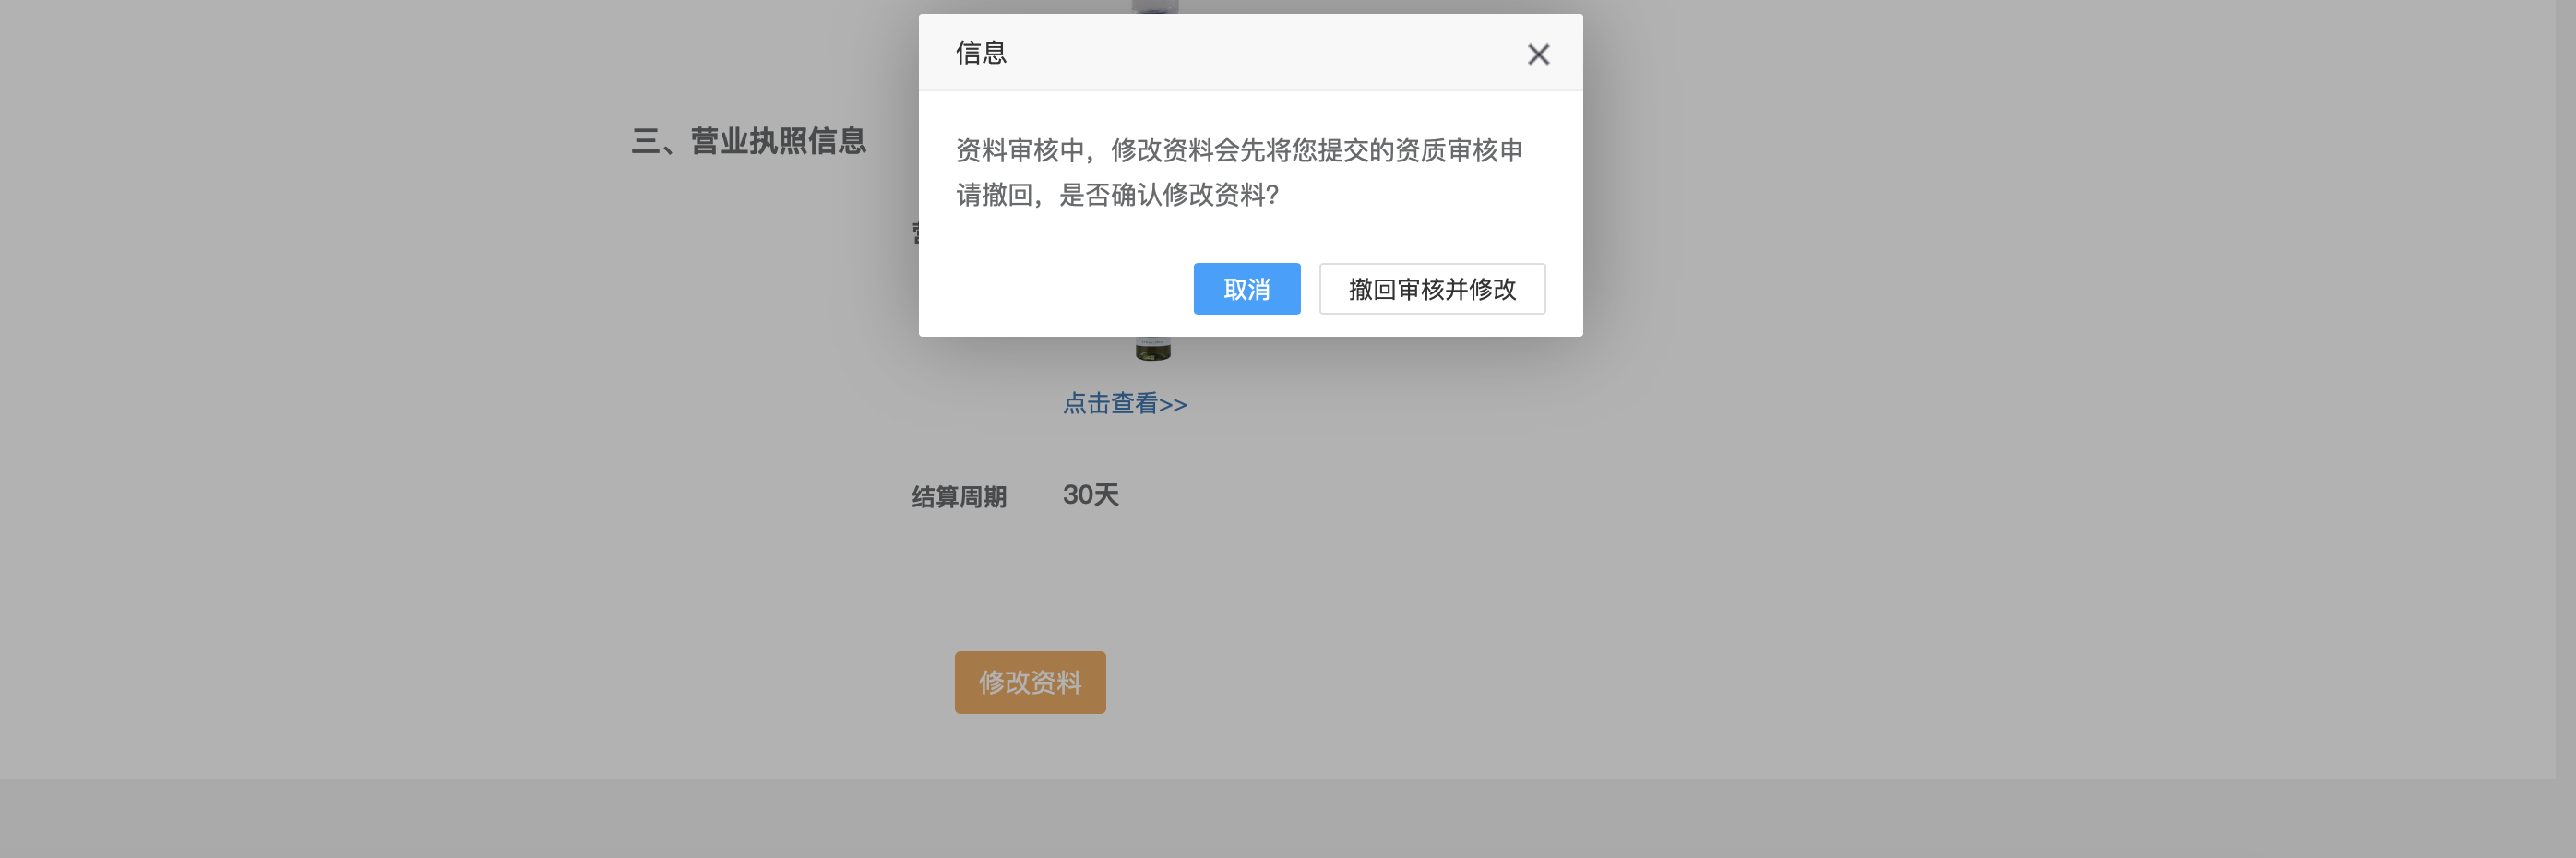This screenshot has height=858, width=2576.
Task: Click the 三、营业执照信息 section heading
Action: (748, 141)
